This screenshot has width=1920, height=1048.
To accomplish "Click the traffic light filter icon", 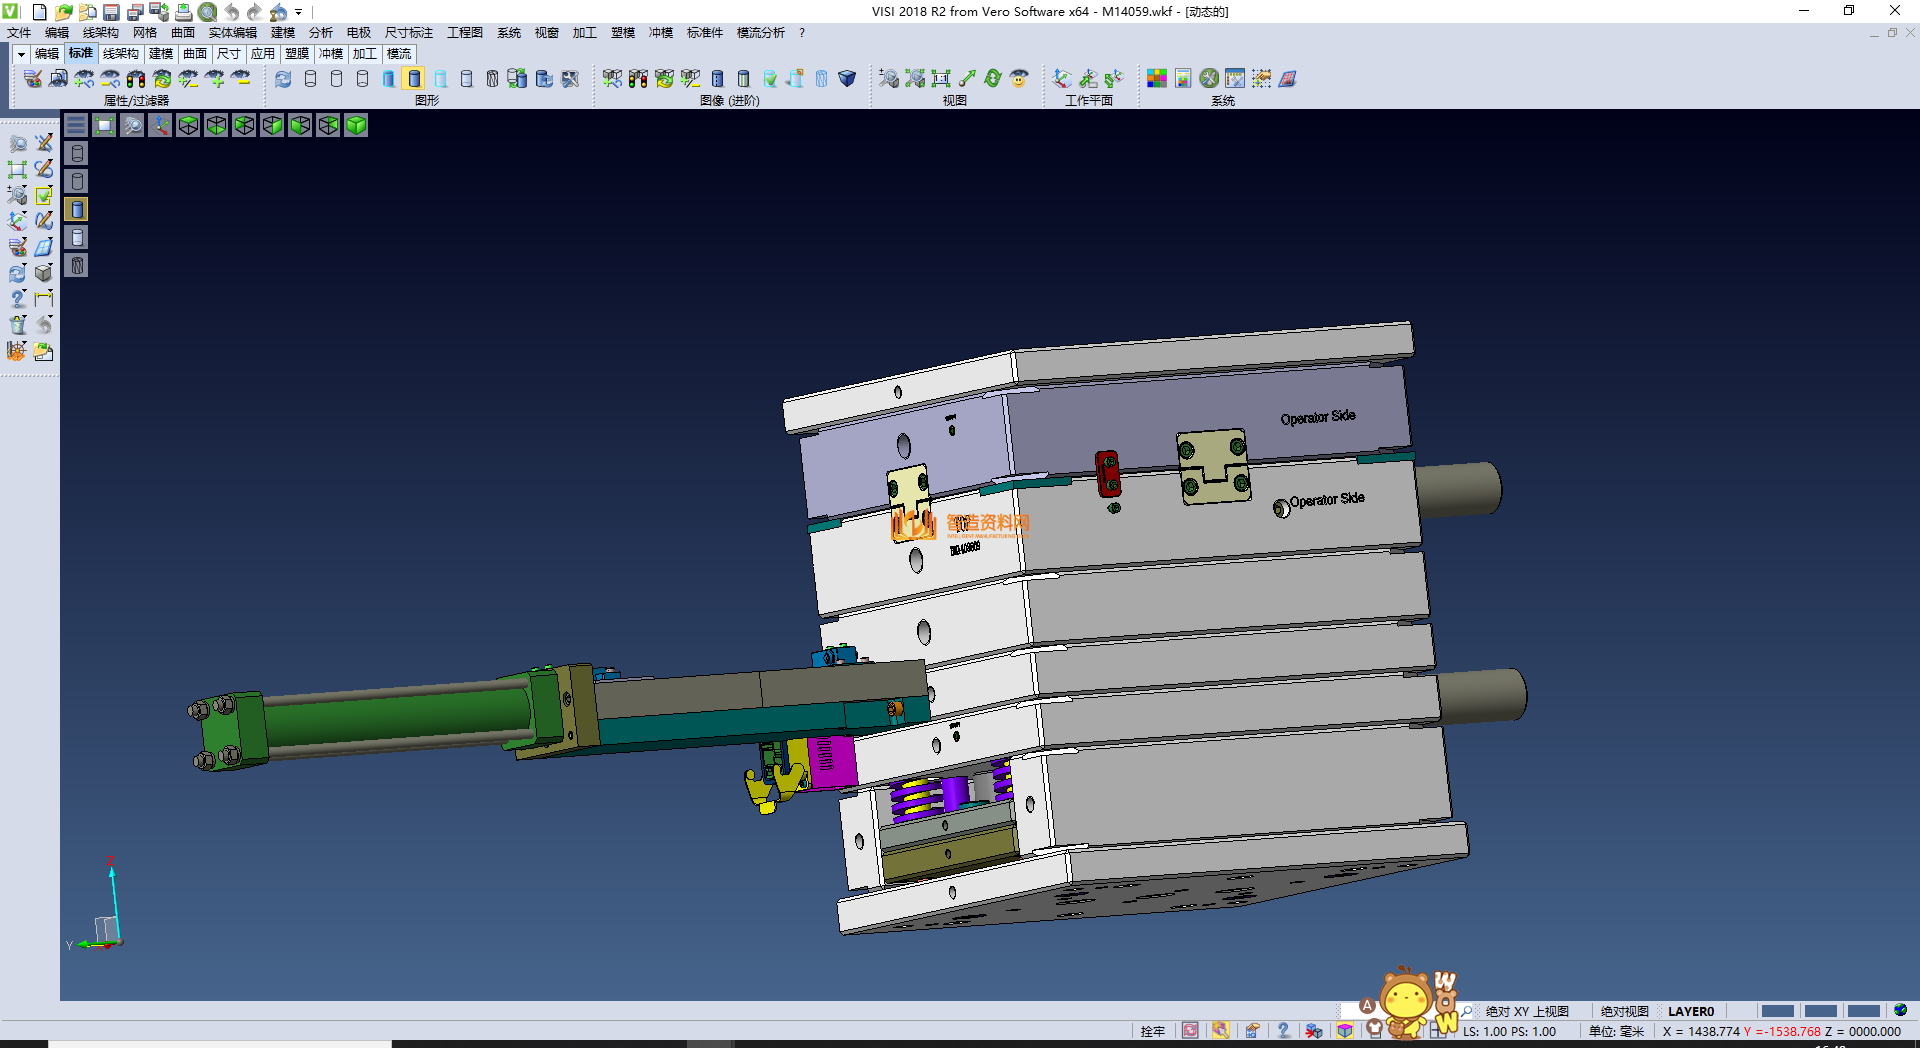I will tap(136, 78).
